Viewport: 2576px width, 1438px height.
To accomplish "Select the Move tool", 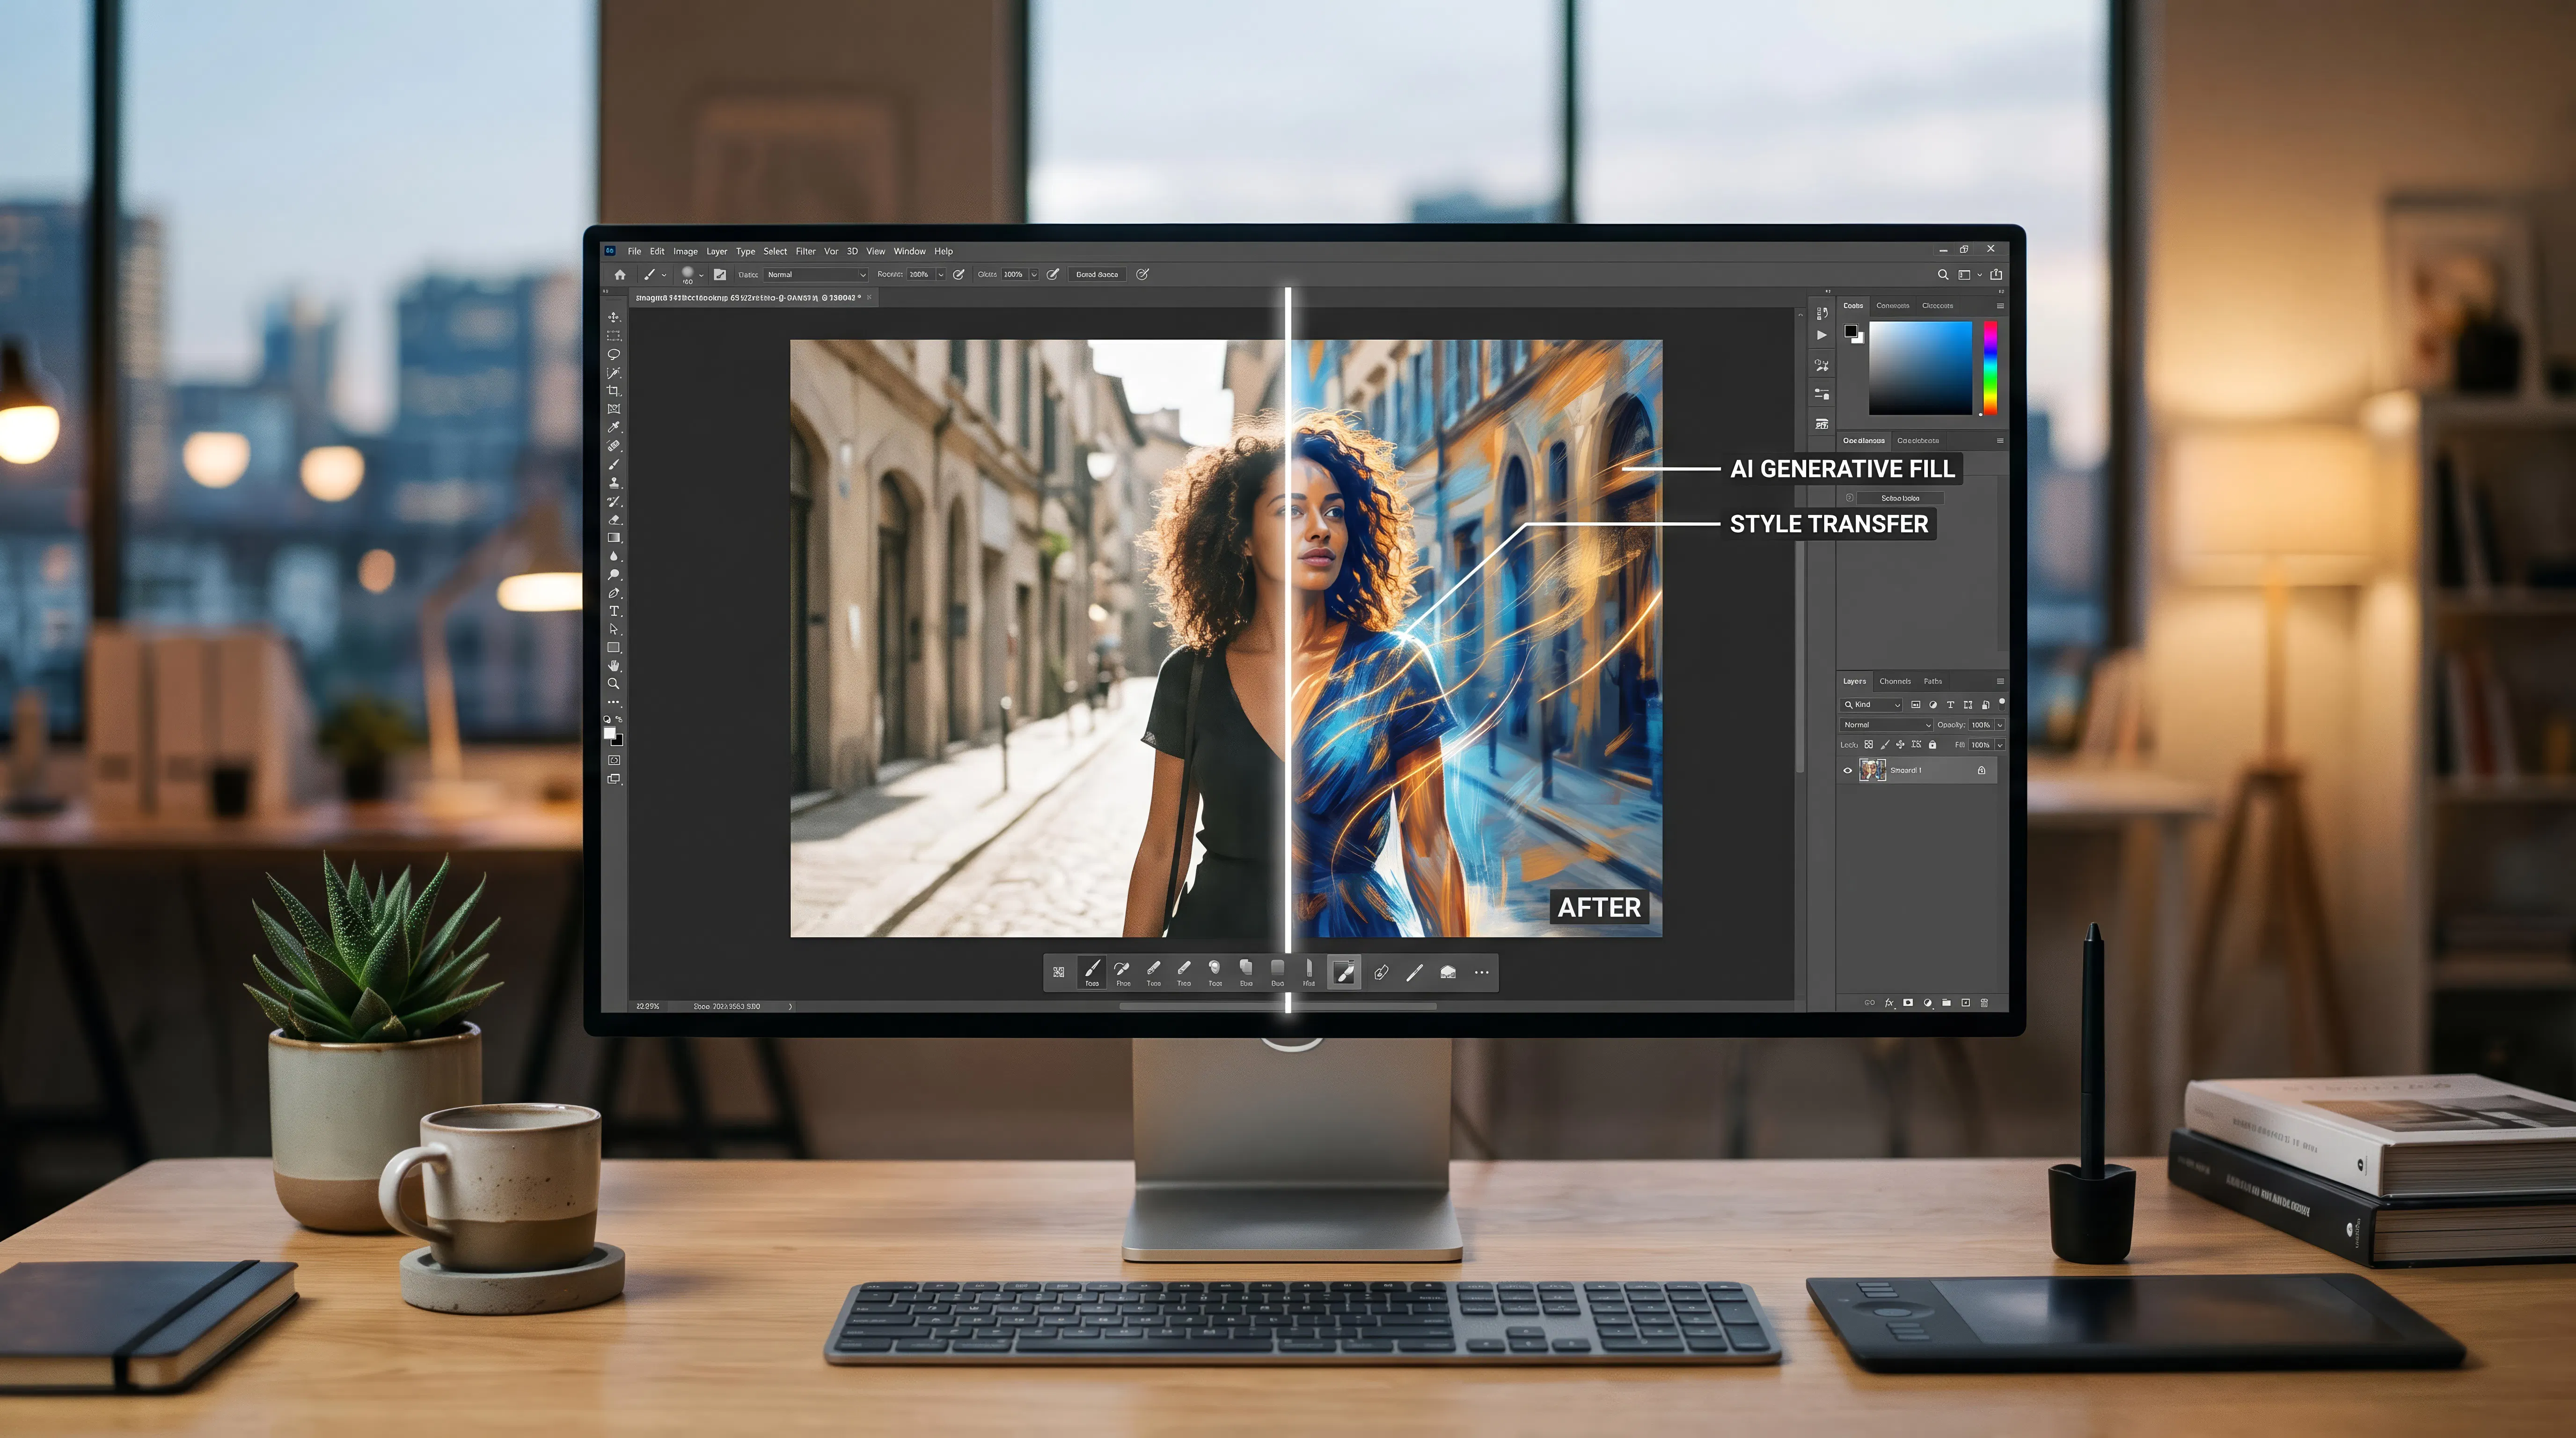I will point(613,317).
